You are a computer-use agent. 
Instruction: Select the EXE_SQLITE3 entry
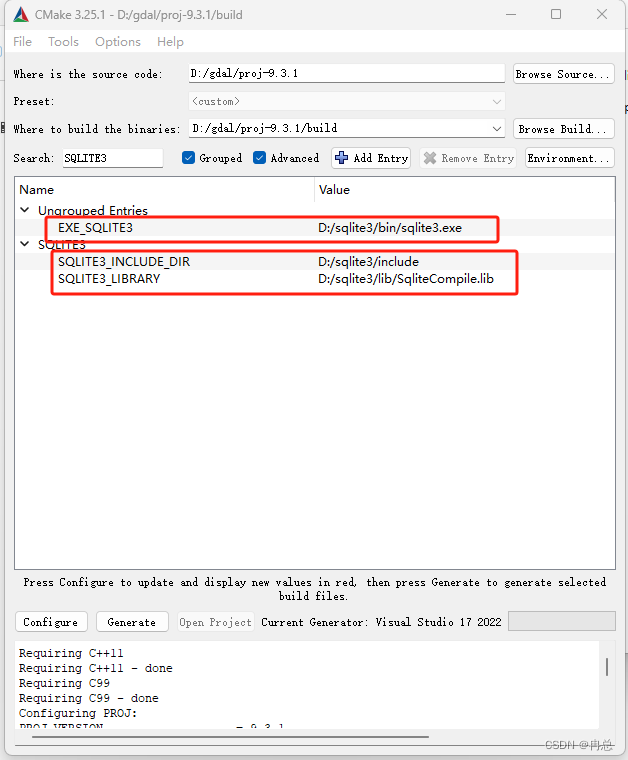(x=95, y=228)
